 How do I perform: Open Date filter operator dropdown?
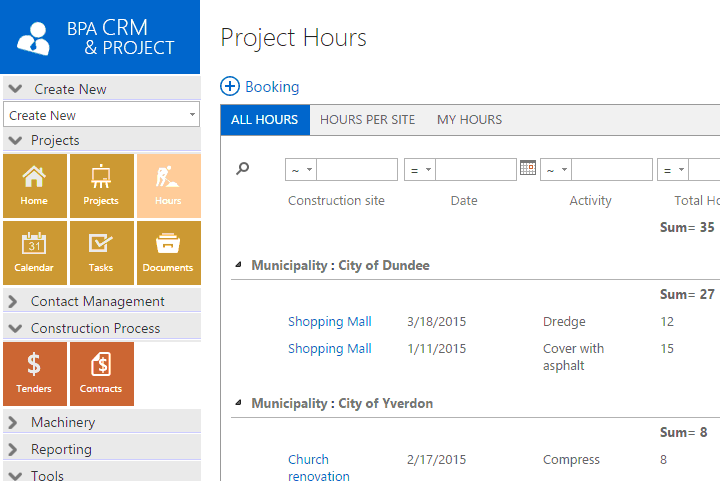point(420,169)
